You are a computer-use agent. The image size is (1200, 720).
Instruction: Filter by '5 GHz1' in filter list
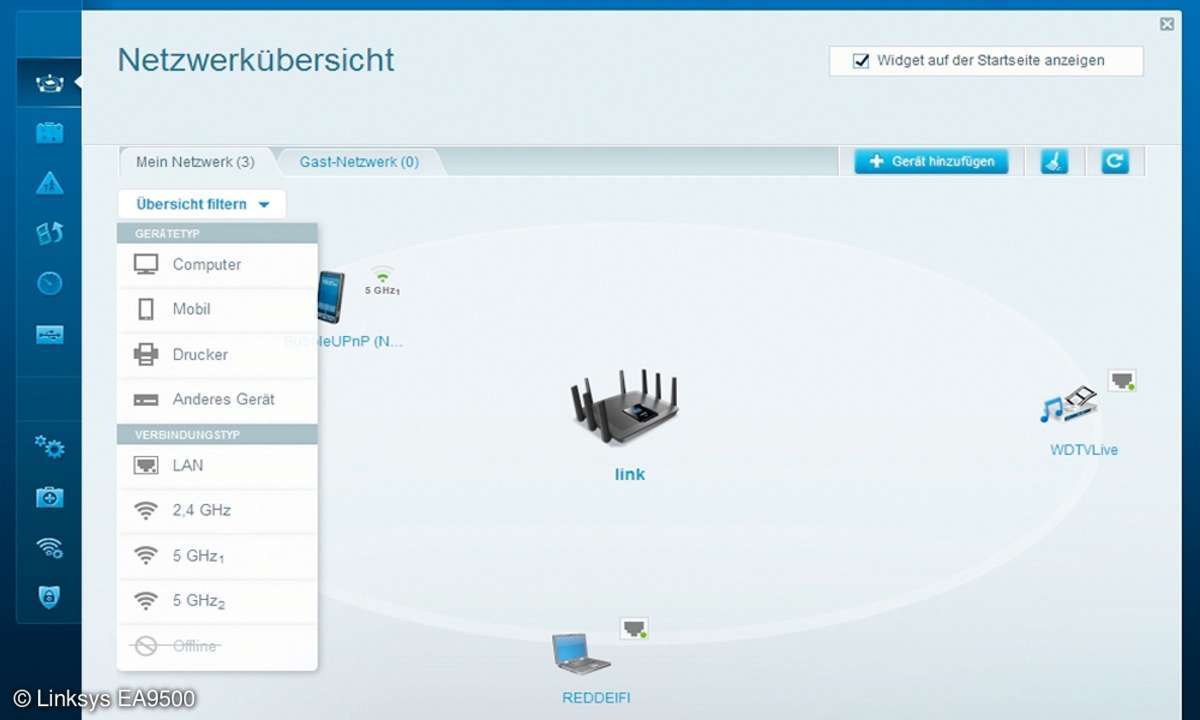(217, 555)
